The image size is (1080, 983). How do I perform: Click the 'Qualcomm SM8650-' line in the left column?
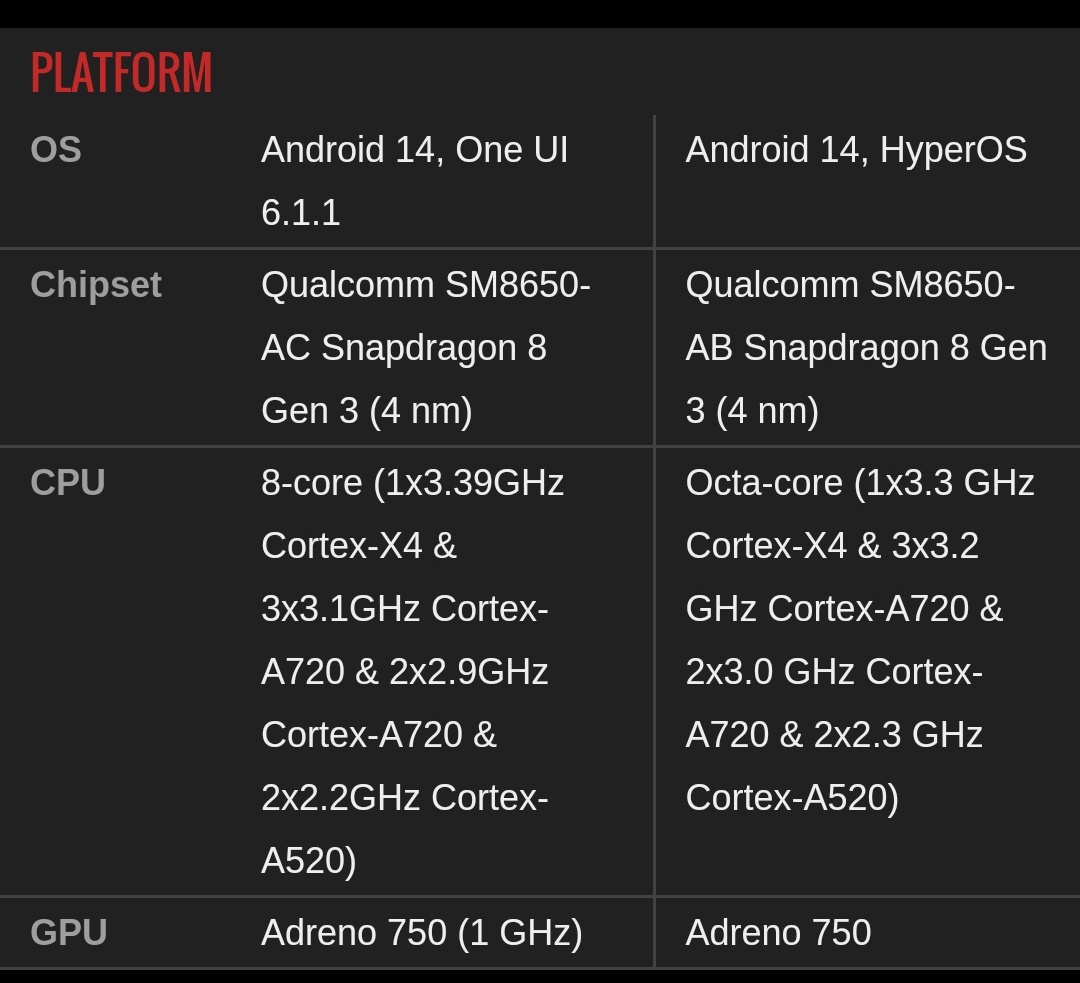pos(425,285)
